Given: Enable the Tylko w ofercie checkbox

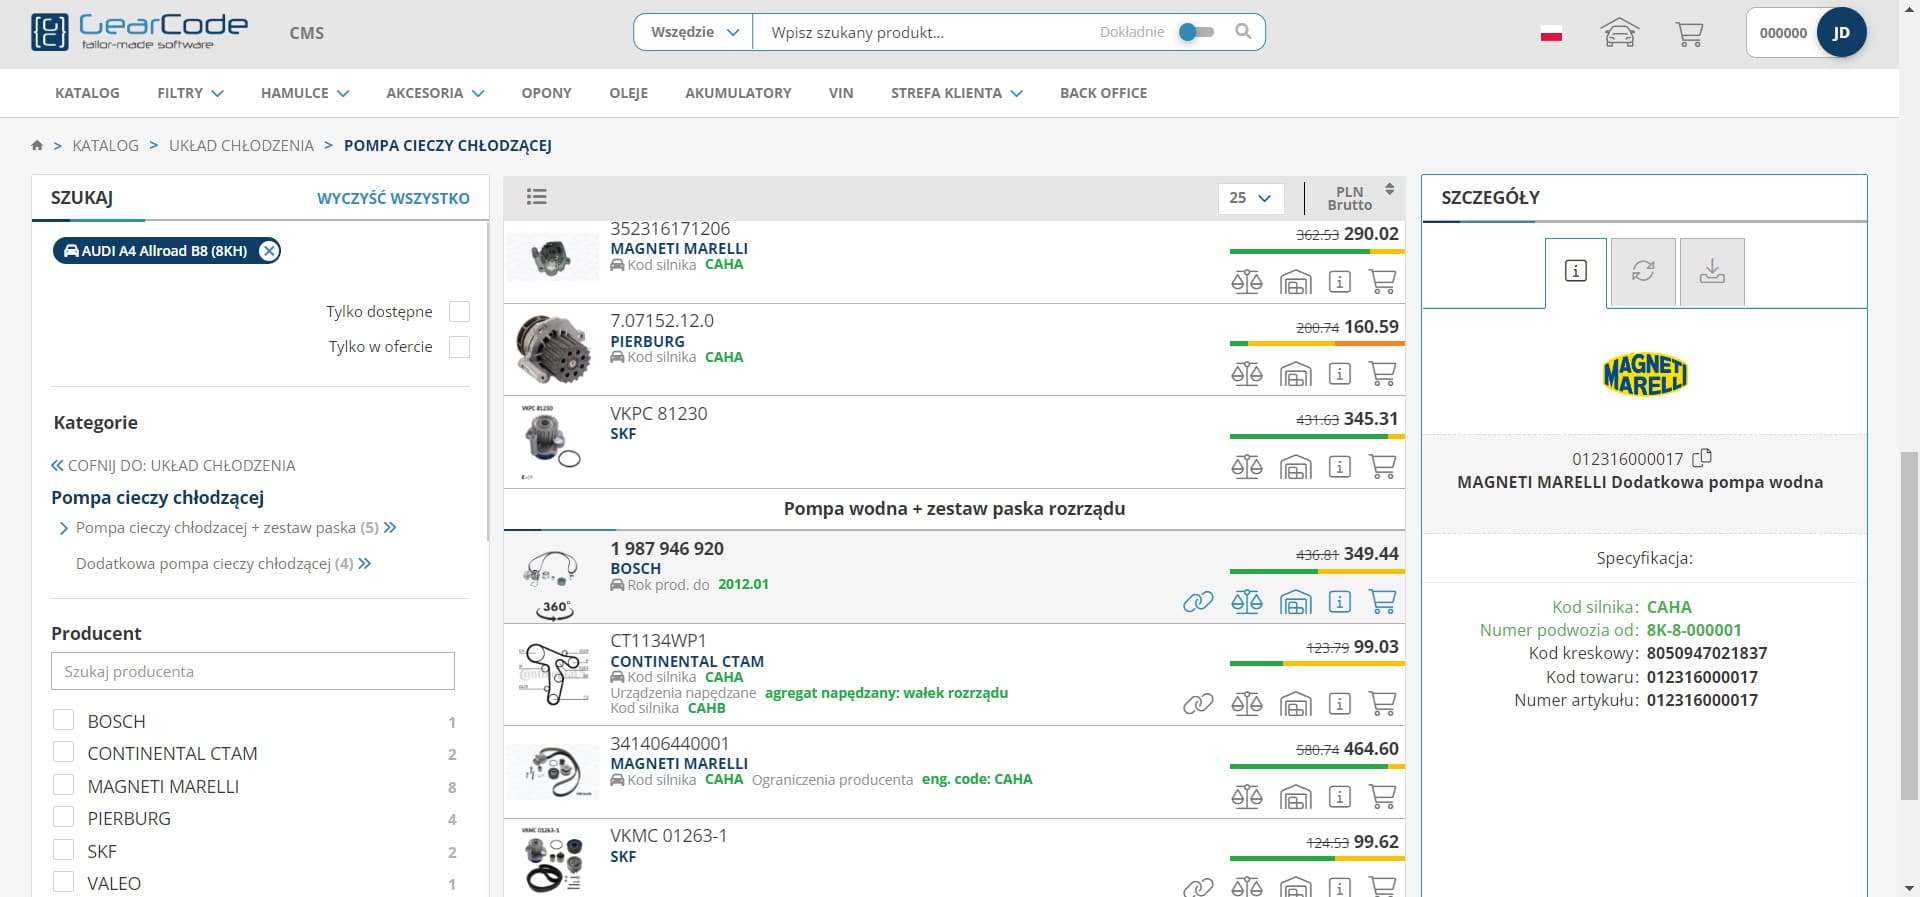Looking at the screenshot, I should 459,347.
